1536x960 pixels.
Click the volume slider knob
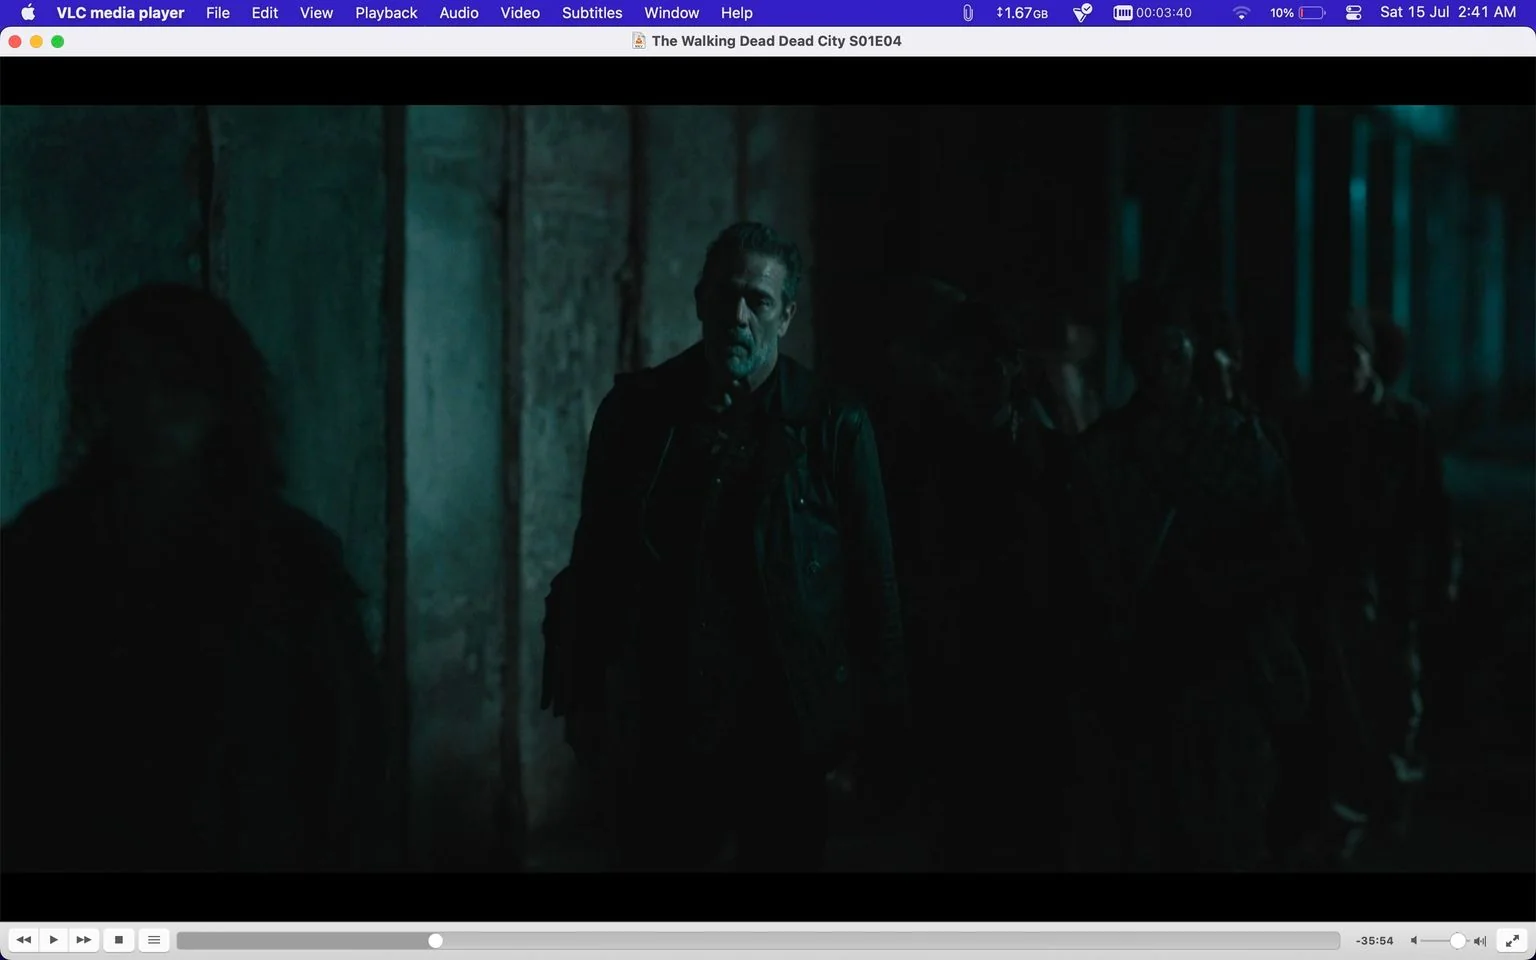pos(1458,941)
